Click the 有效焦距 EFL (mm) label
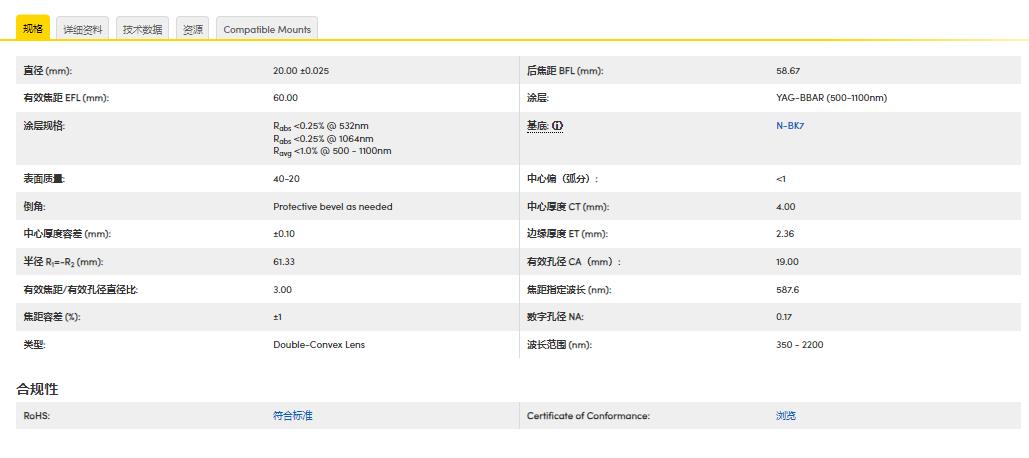 pyautogui.click(x=66, y=98)
